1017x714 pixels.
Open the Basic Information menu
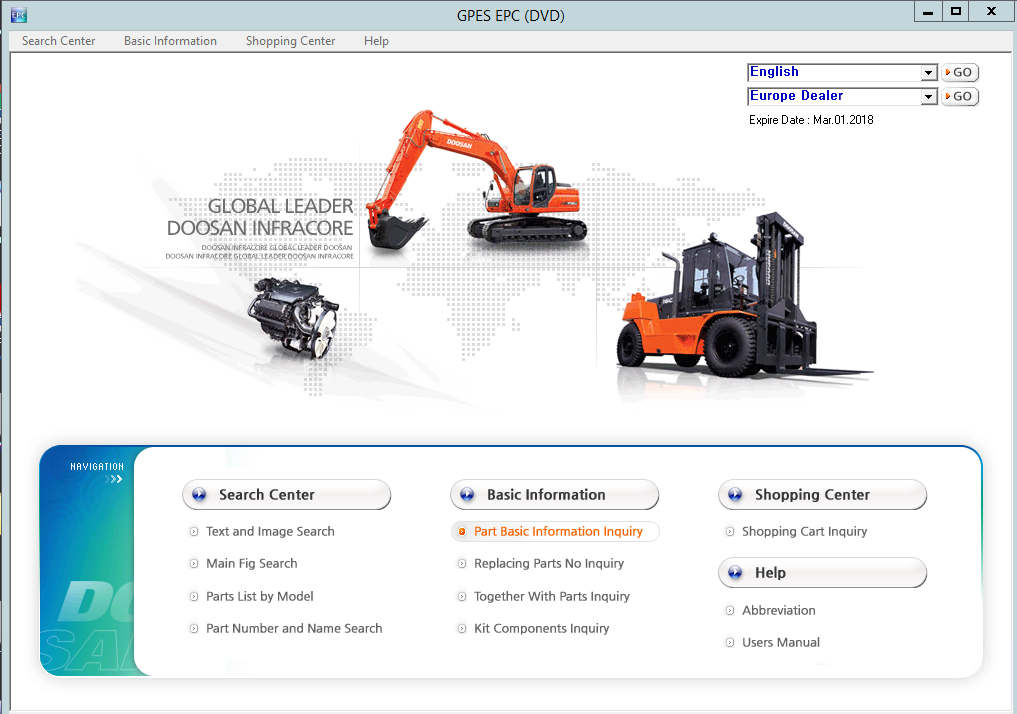[x=170, y=41]
